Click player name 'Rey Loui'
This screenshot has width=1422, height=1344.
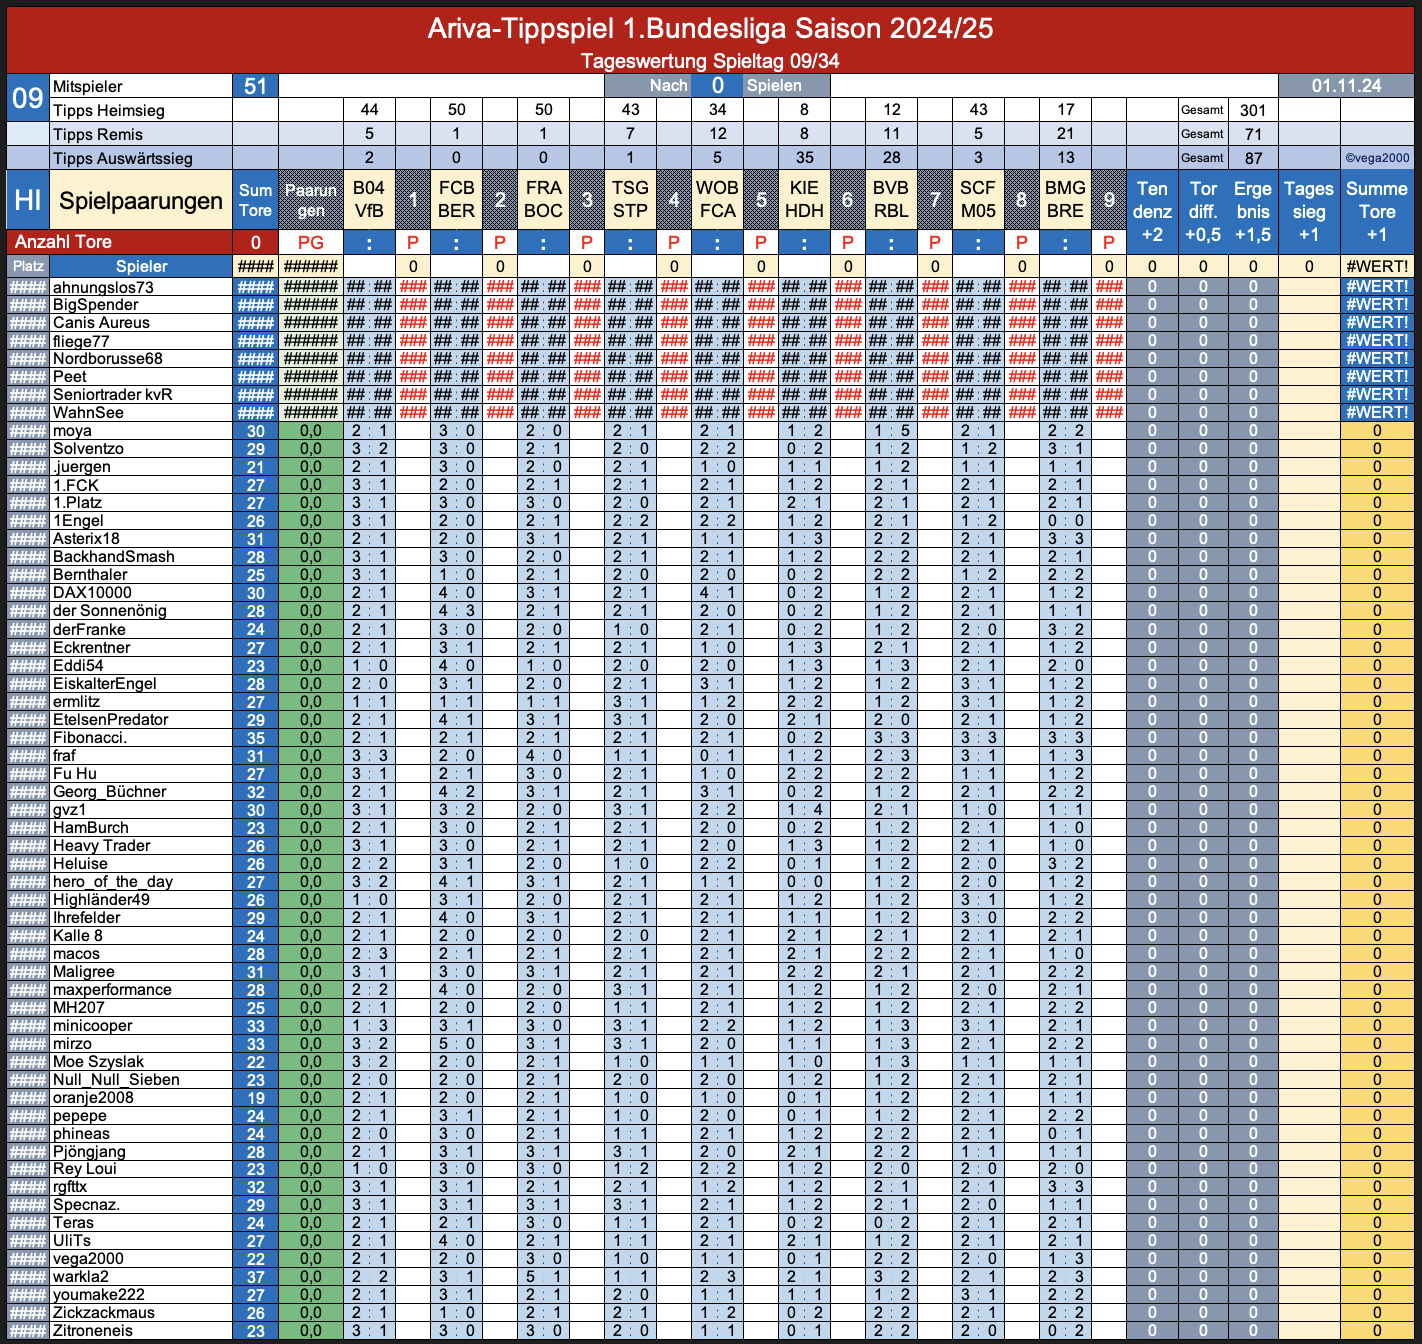click(x=85, y=1169)
